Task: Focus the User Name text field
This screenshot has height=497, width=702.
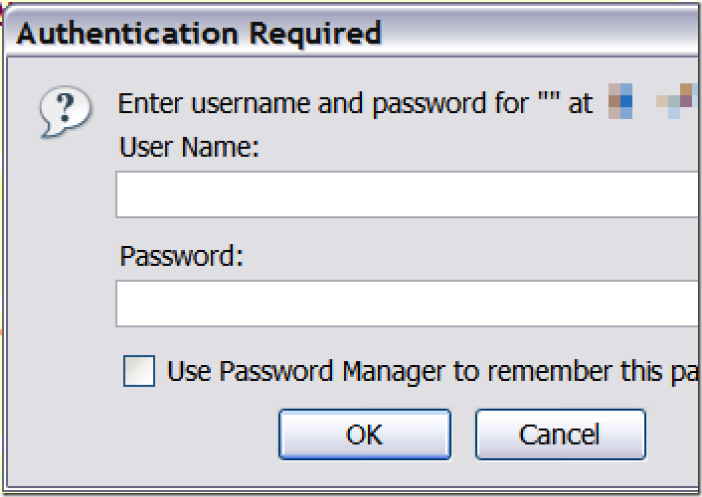Action: click(x=408, y=194)
